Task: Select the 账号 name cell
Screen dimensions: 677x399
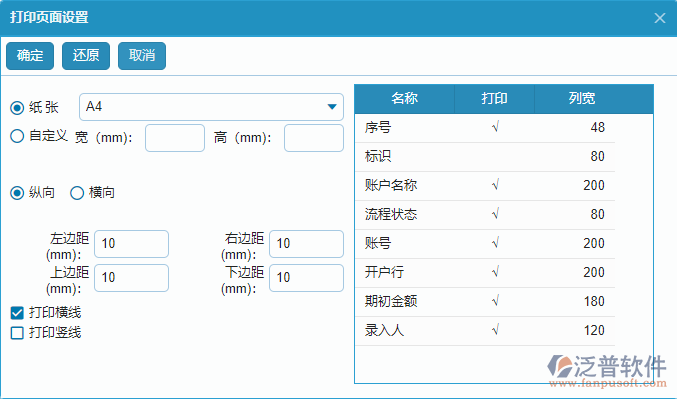Action: tap(405, 244)
